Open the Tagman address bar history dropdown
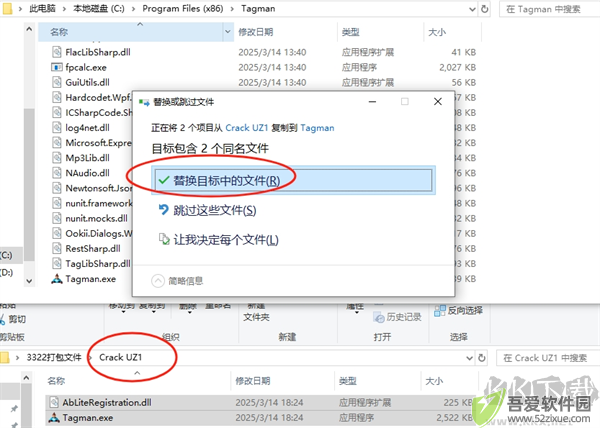 [x=472, y=9]
